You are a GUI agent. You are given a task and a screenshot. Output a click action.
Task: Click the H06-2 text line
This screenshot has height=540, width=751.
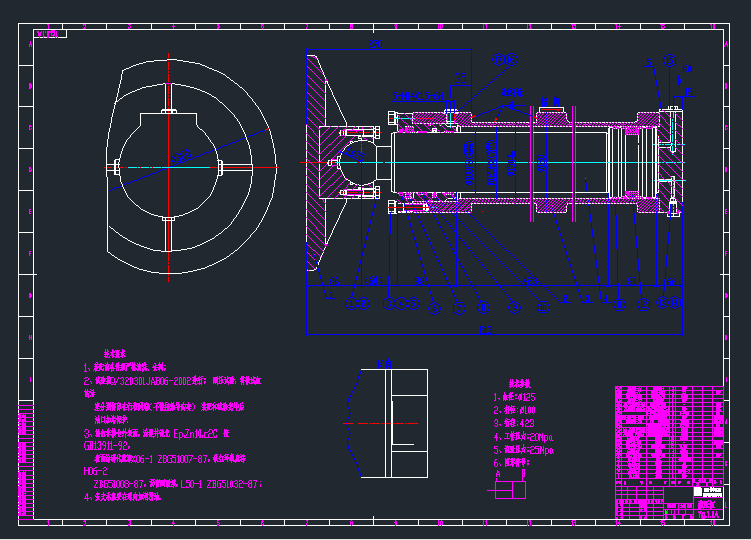click(x=95, y=471)
